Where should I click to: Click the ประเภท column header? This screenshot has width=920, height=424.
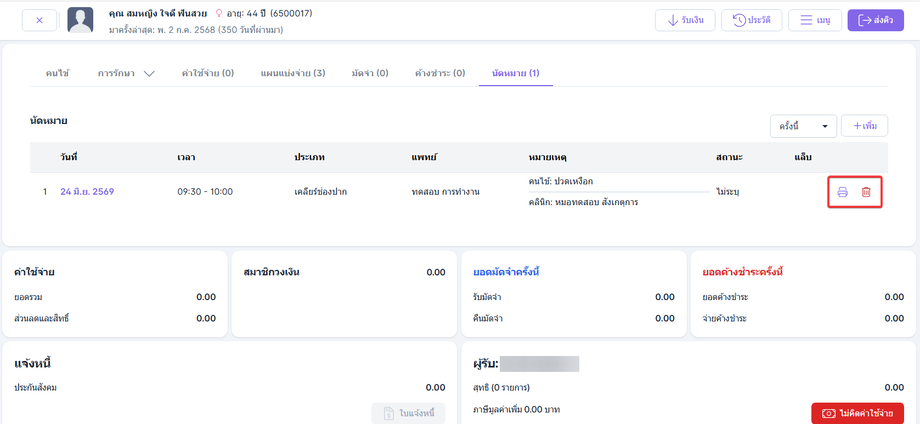tap(310, 157)
